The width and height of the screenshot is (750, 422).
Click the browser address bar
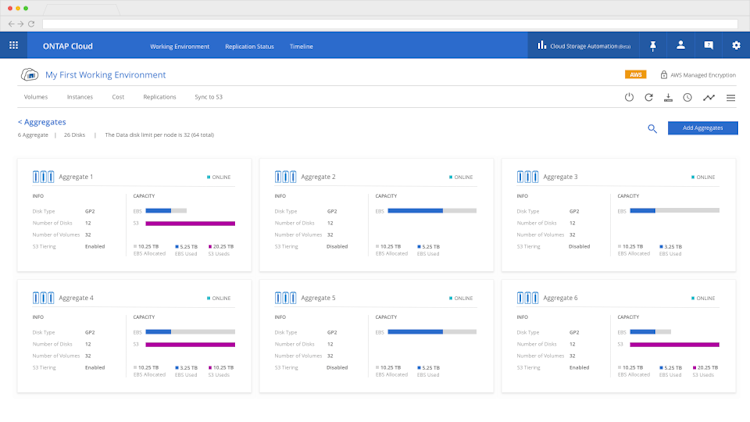(x=390, y=23)
